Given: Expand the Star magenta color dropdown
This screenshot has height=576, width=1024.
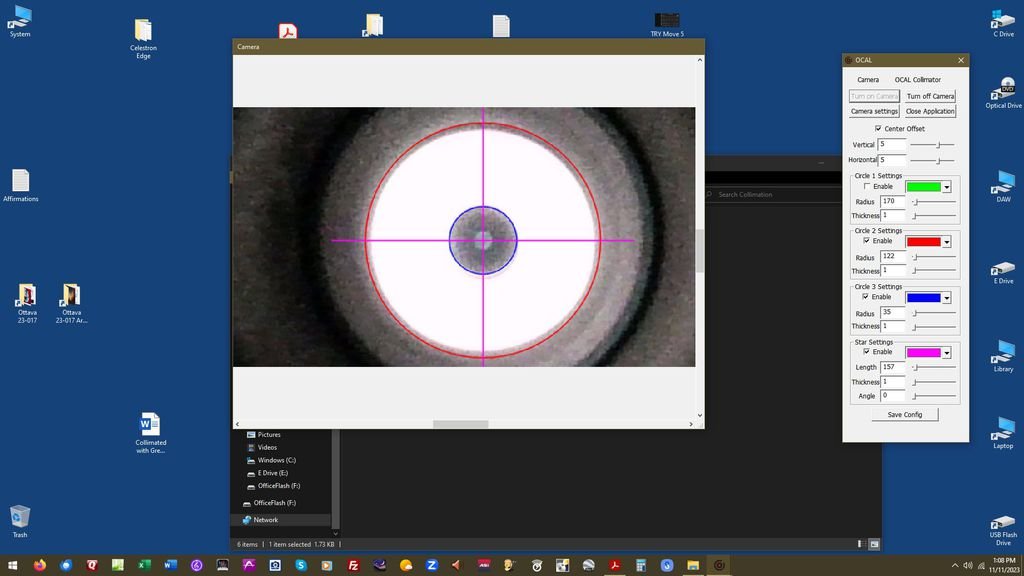Looking at the screenshot, I should pos(946,353).
